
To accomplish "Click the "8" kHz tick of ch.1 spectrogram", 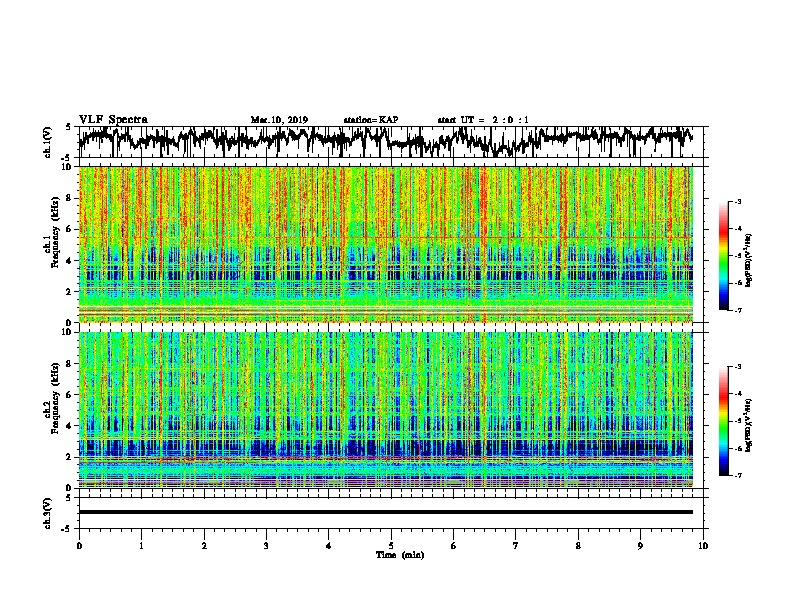I will [x=70, y=198].
